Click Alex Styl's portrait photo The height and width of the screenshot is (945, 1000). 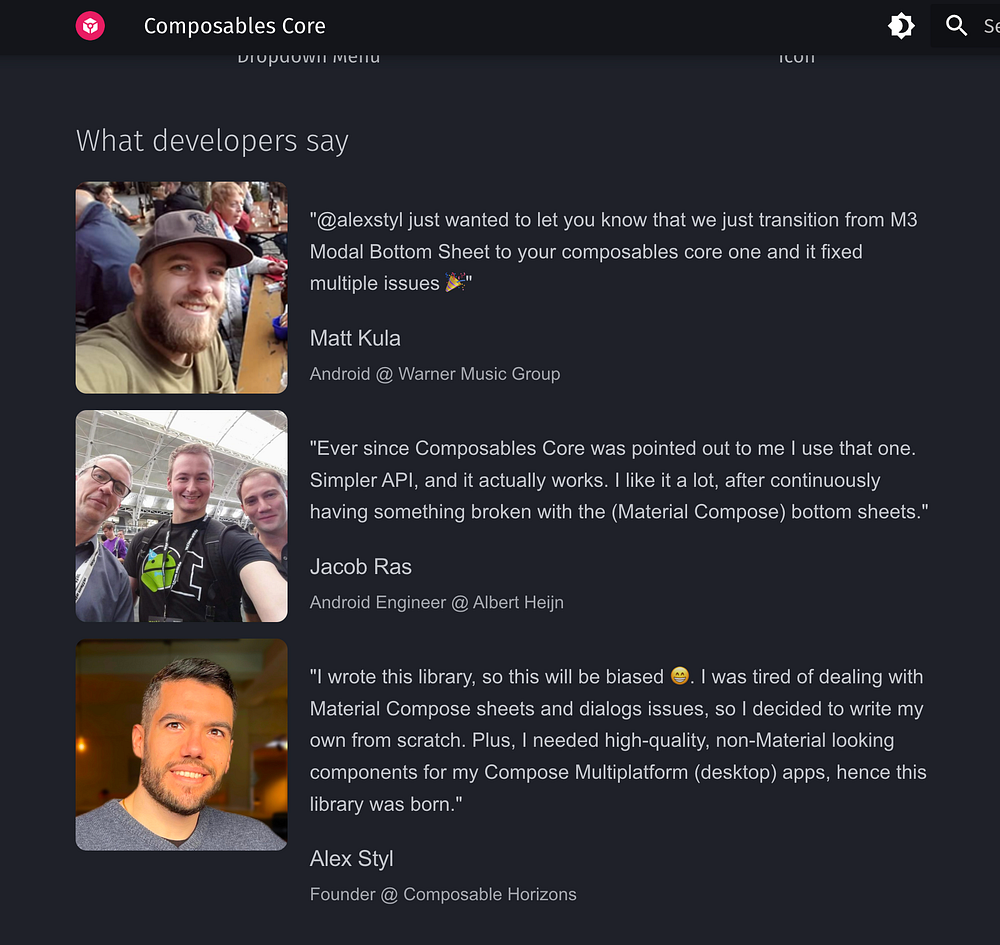click(x=182, y=745)
